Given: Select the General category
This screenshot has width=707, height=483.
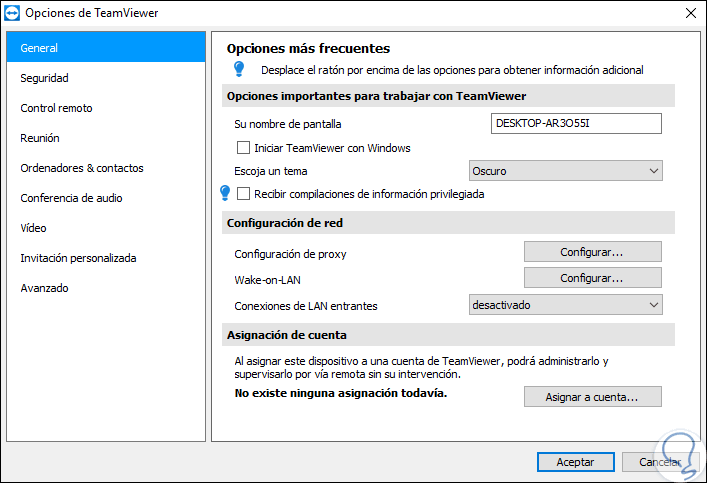Looking at the screenshot, I should coord(106,48).
